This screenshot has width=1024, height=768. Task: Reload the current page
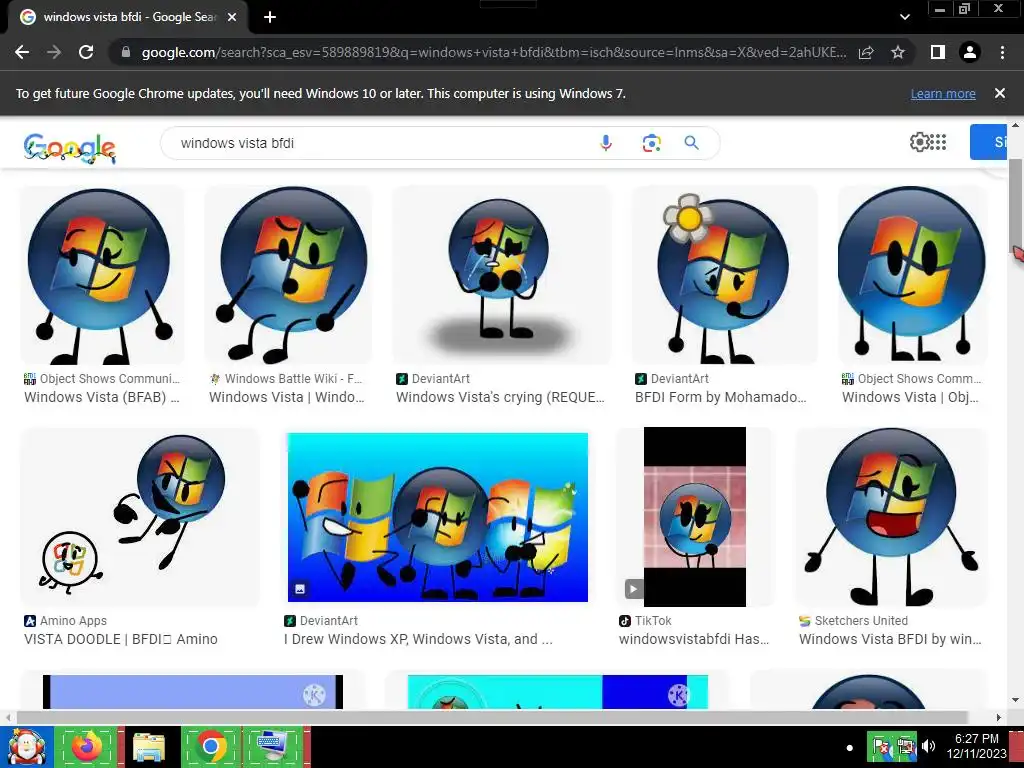86,52
